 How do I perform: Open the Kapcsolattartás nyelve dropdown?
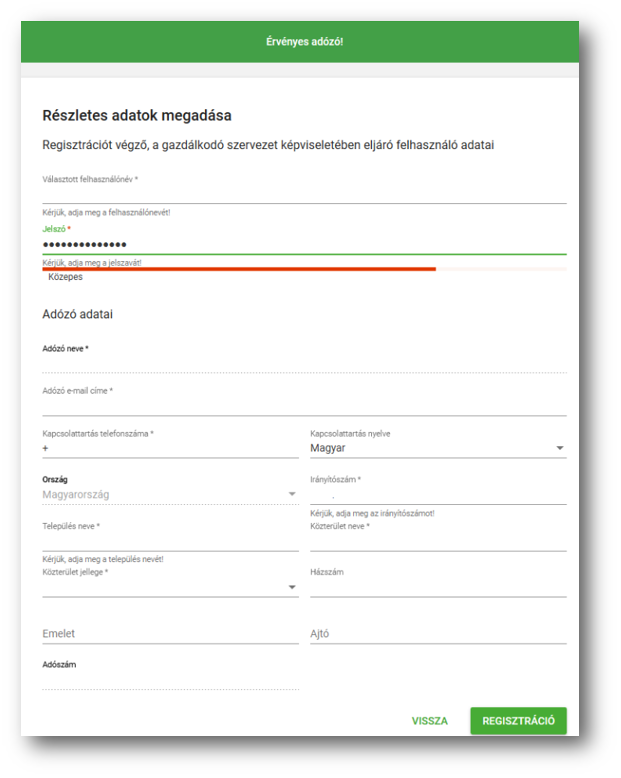[438, 449]
